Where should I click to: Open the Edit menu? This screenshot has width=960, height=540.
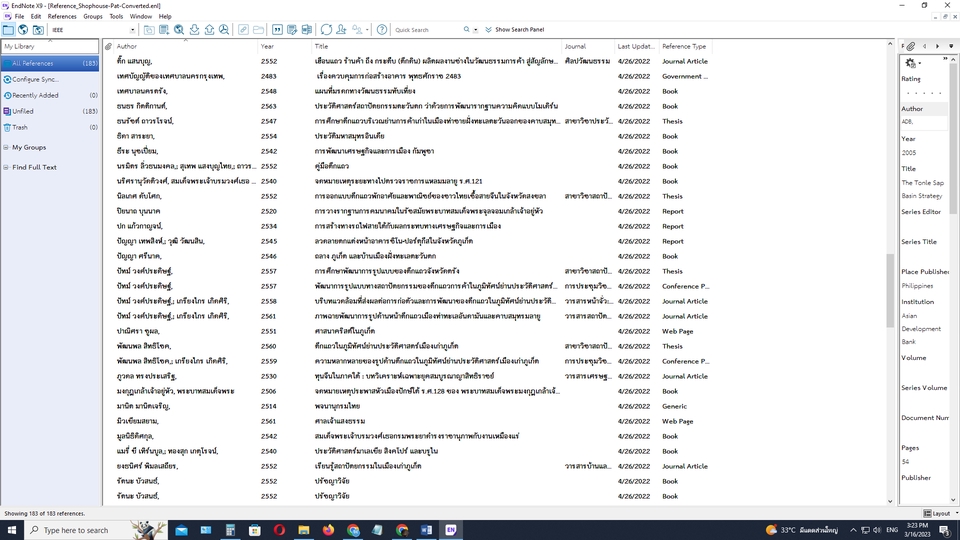click(36, 17)
